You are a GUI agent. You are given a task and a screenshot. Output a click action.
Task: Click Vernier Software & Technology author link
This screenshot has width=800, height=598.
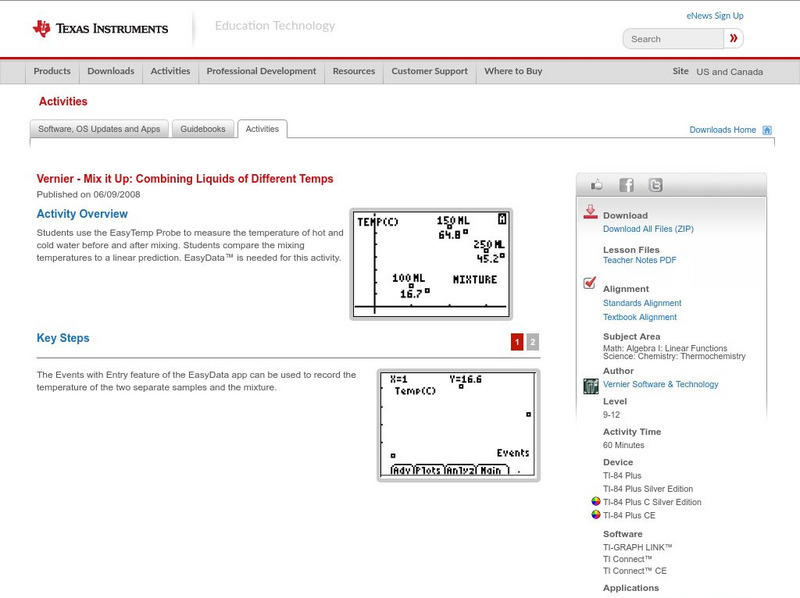point(660,384)
